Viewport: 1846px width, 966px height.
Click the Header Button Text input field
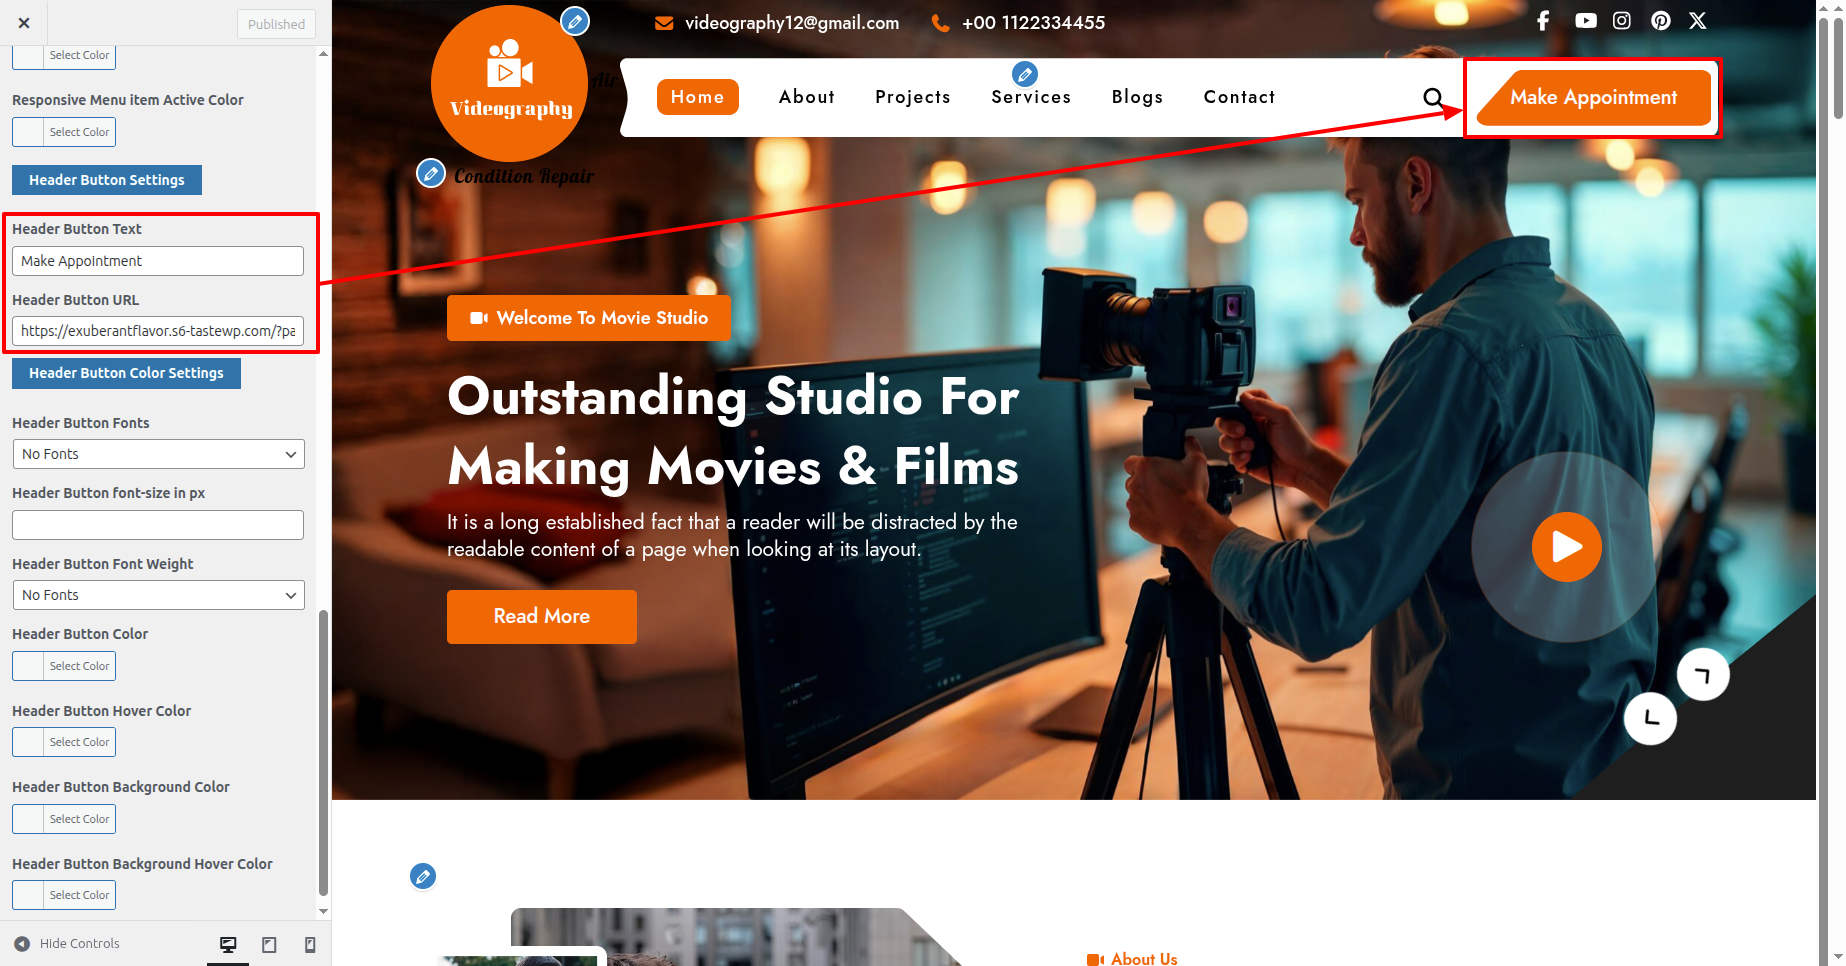(158, 261)
